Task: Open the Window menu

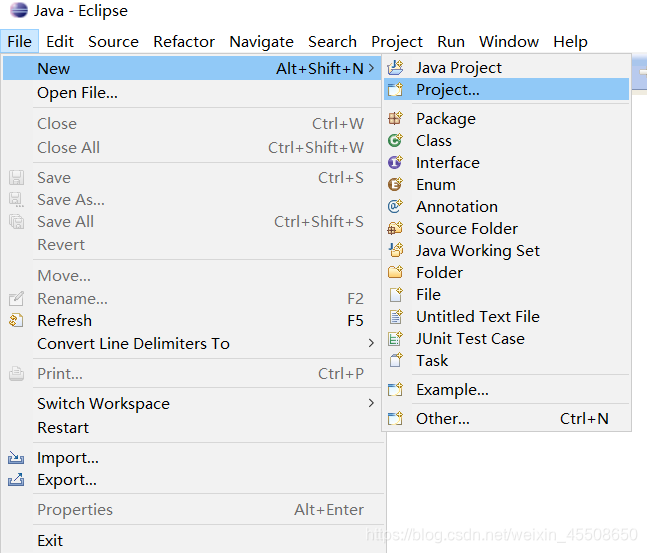Action: tap(509, 41)
